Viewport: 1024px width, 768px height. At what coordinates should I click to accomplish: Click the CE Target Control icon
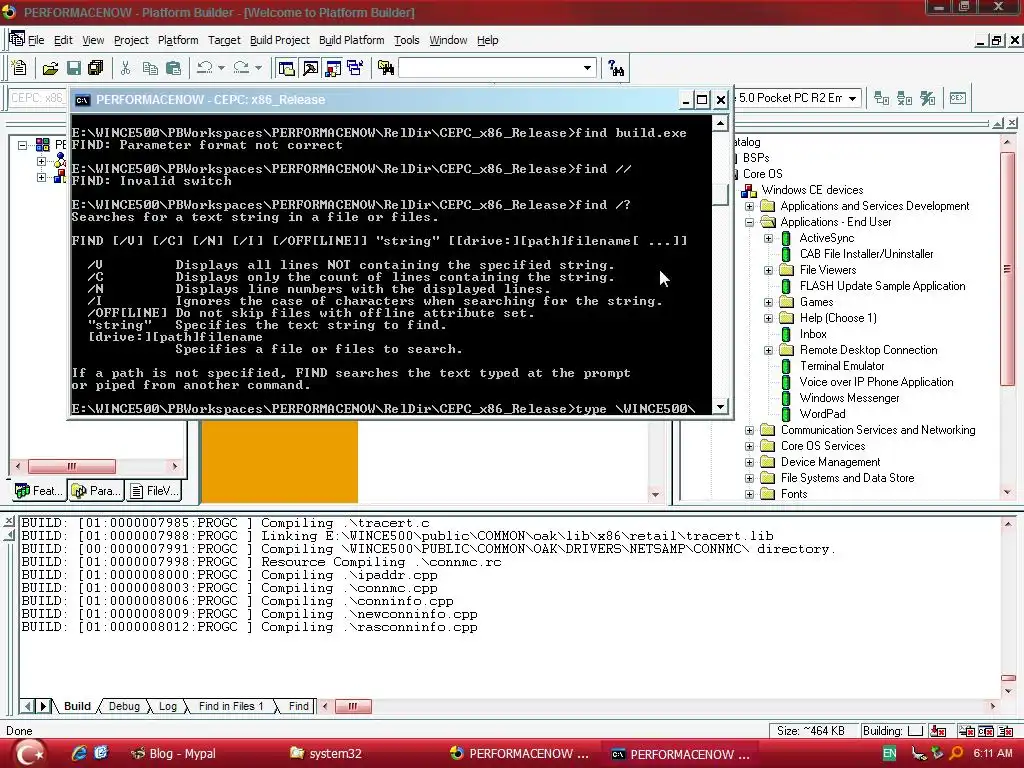(x=957, y=98)
